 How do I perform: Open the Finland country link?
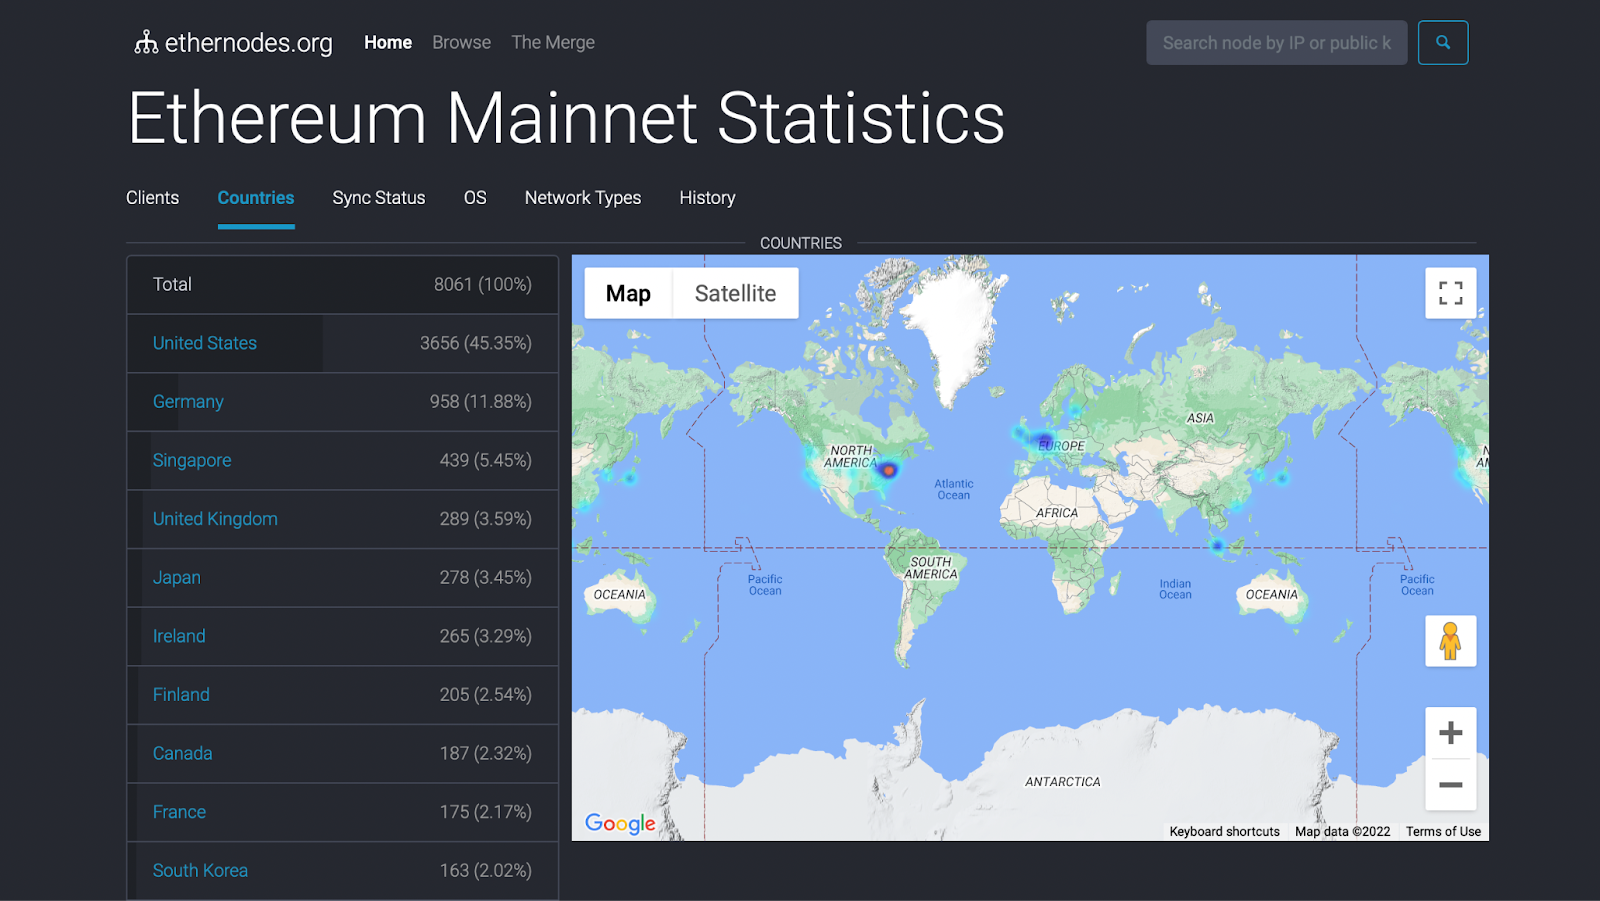click(181, 695)
